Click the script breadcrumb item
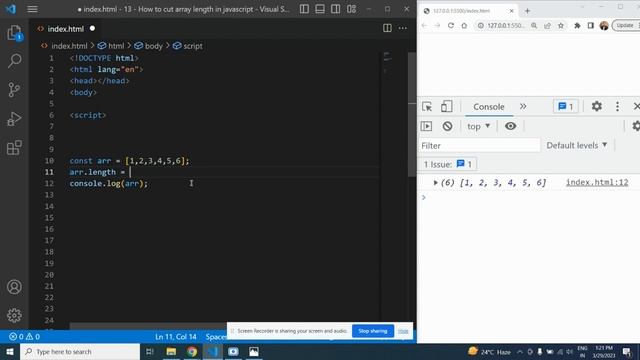This screenshot has width=640, height=360. tap(188, 46)
